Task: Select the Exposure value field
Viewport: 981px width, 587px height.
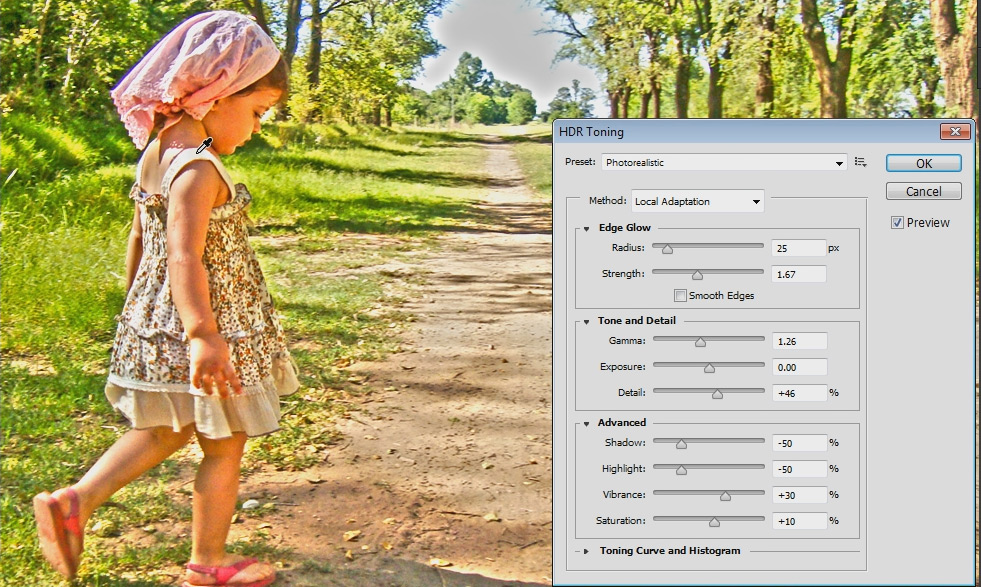Action: coord(798,366)
